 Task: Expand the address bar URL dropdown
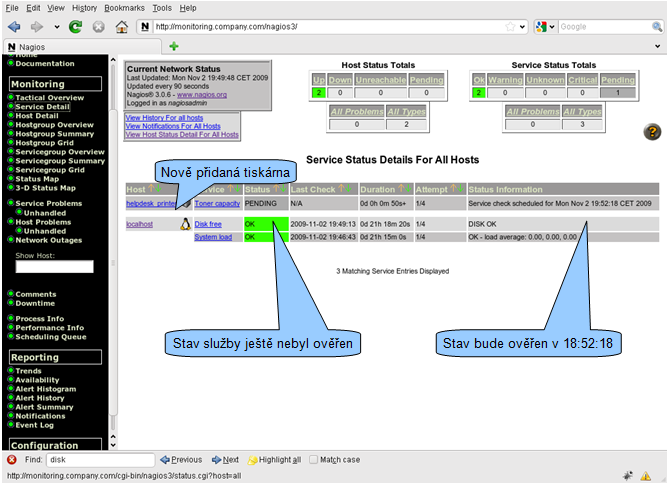point(522,27)
